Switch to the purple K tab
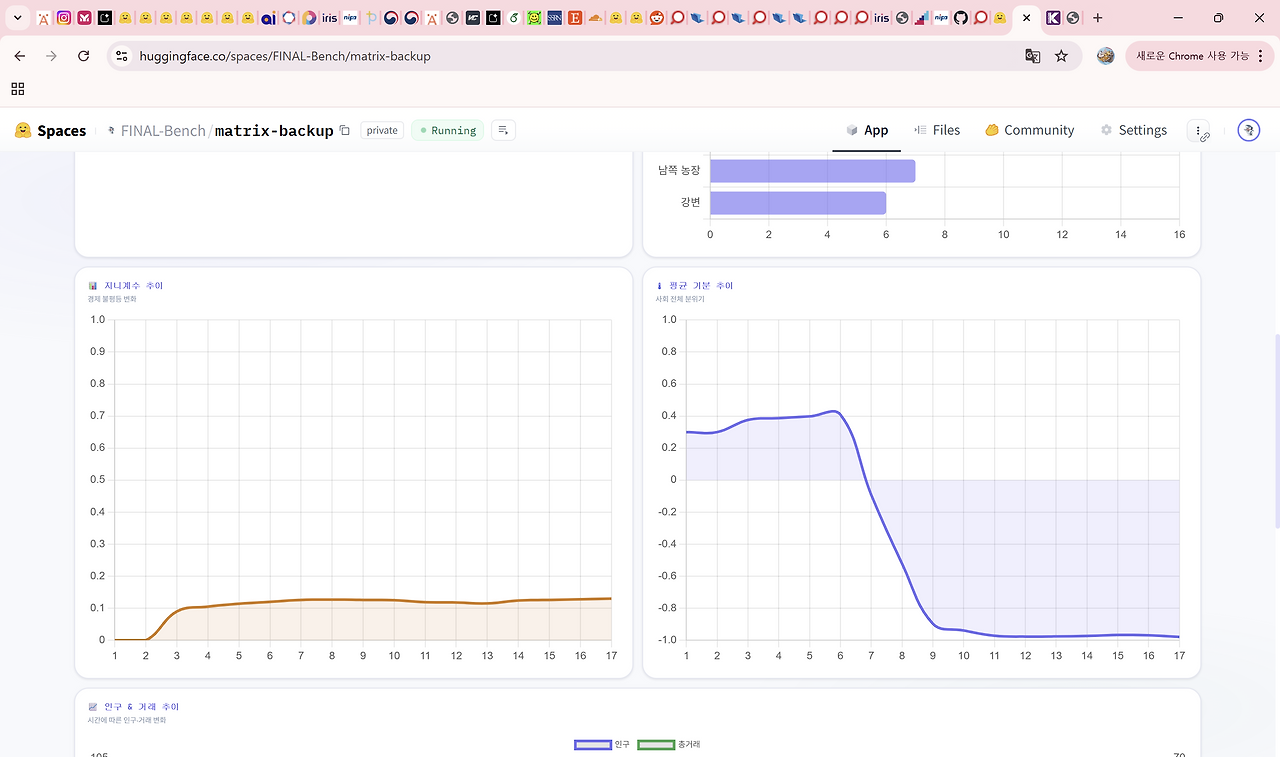The height and width of the screenshot is (757, 1280). tap(1053, 18)
